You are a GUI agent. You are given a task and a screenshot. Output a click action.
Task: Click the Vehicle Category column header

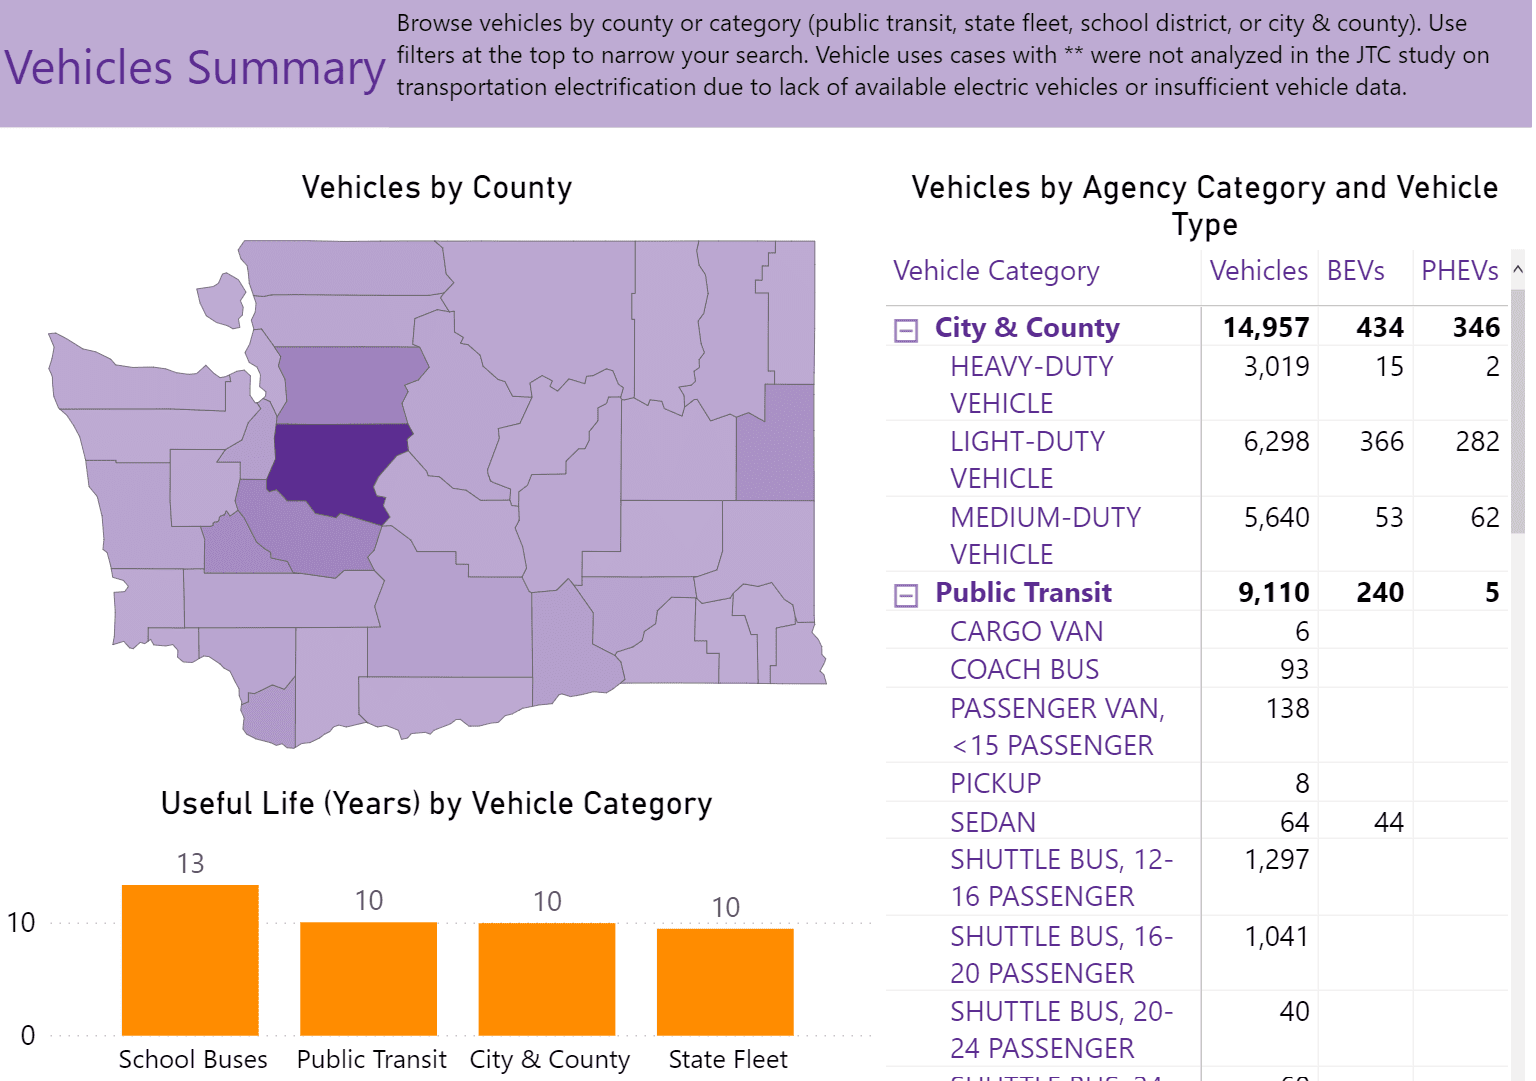[x=996, y=271]
